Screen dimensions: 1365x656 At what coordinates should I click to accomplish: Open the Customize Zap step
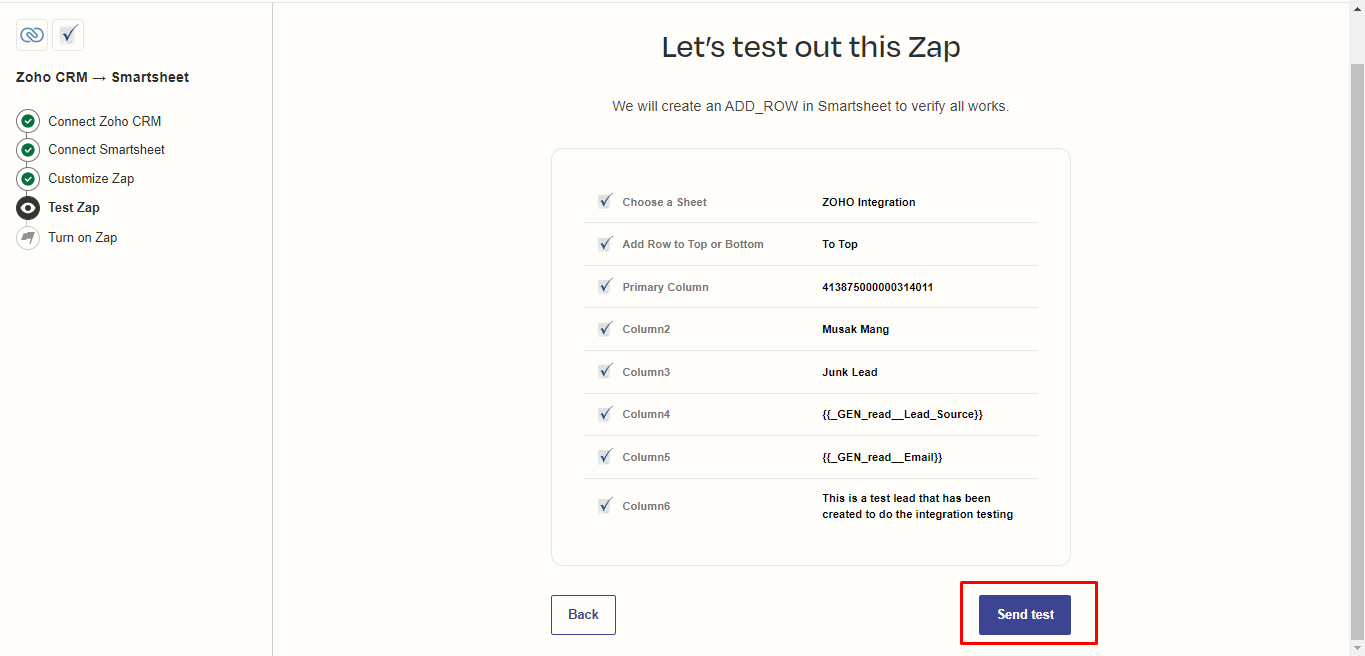point(91,178)
